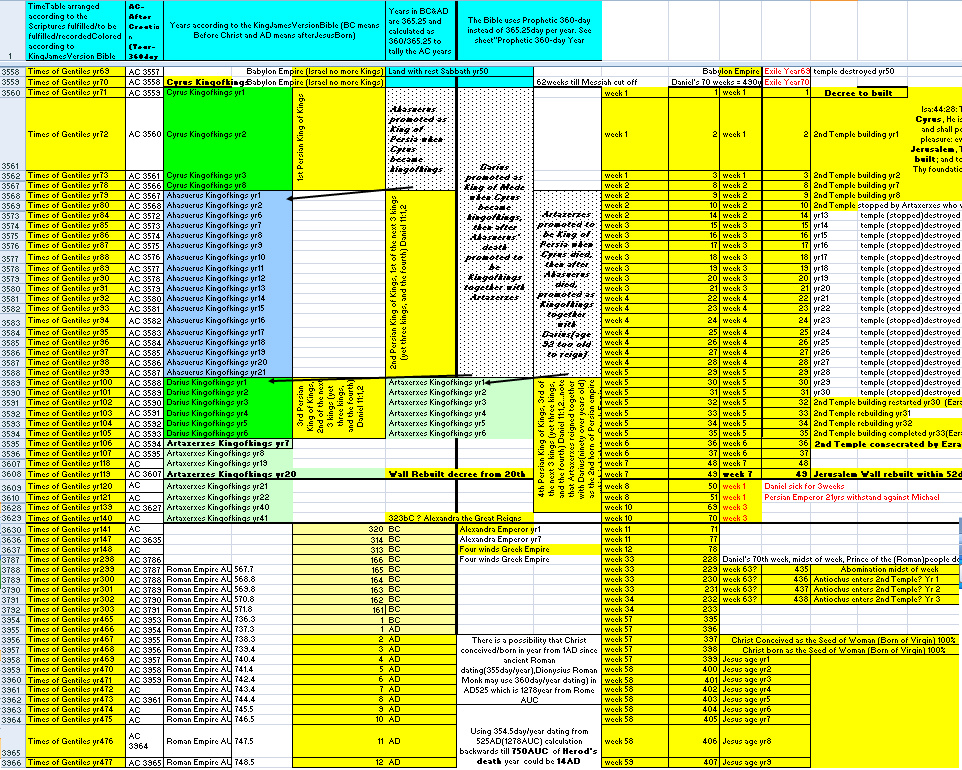Select the bold "Artaxerxes Kingofkings yr7" cell

pos(228,444)
